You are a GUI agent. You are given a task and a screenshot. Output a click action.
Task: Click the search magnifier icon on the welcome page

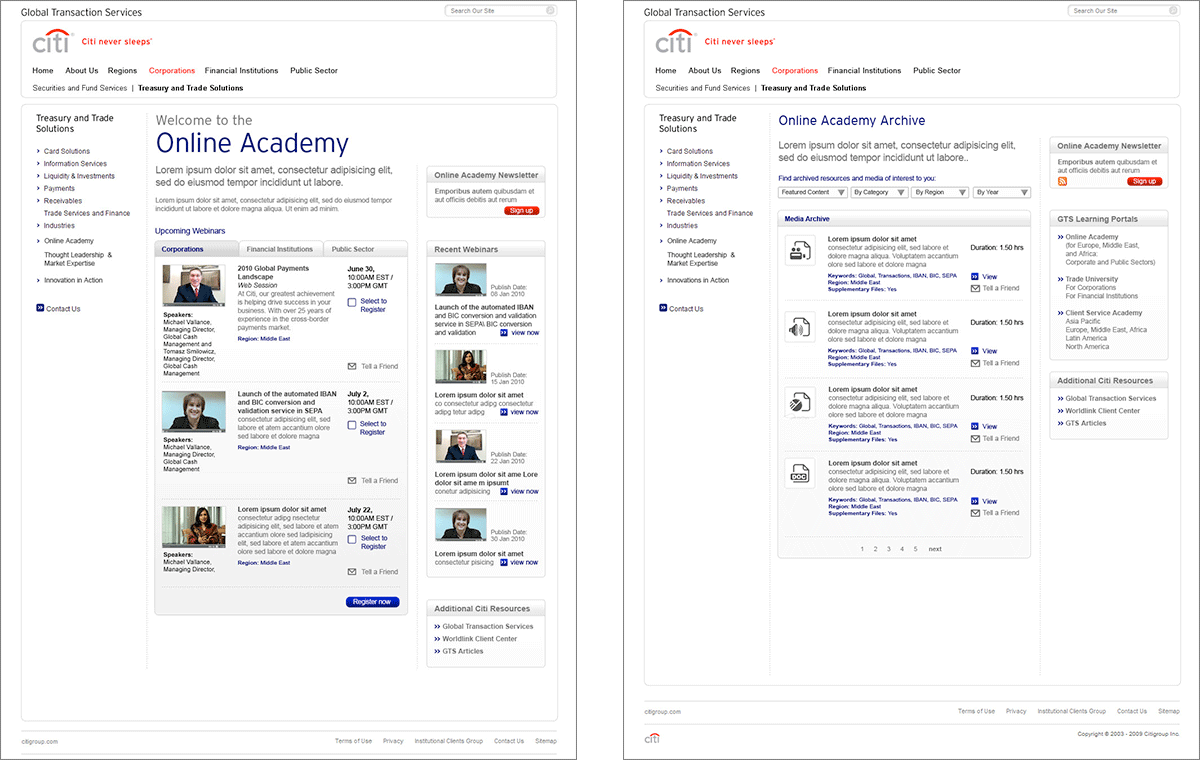tap(550, 10)
